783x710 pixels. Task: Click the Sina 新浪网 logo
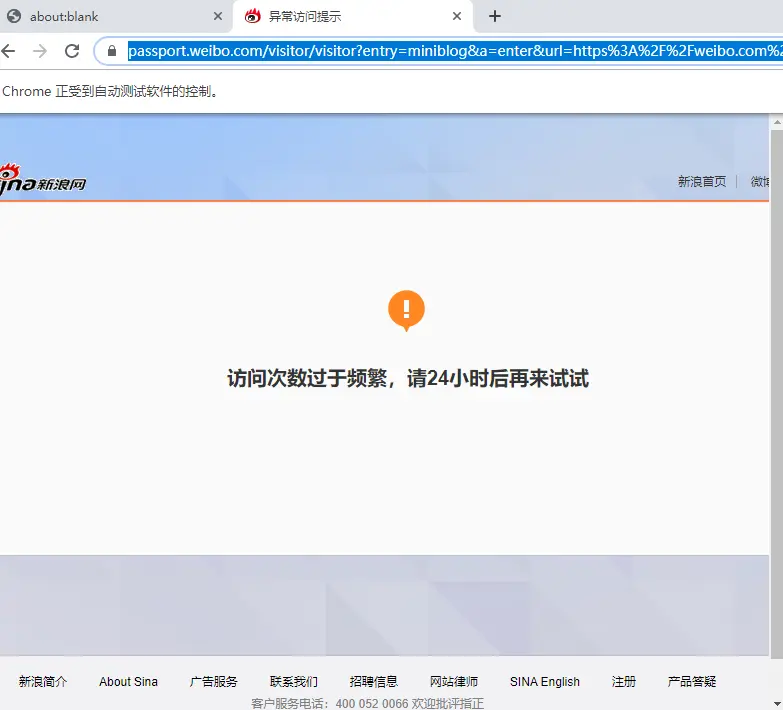[x=42, y=180]
